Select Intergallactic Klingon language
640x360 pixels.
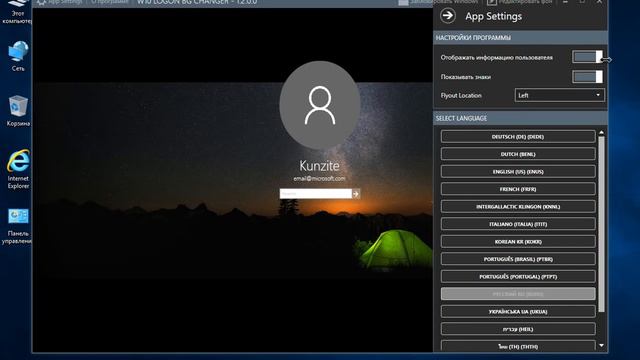pos(518,207)
